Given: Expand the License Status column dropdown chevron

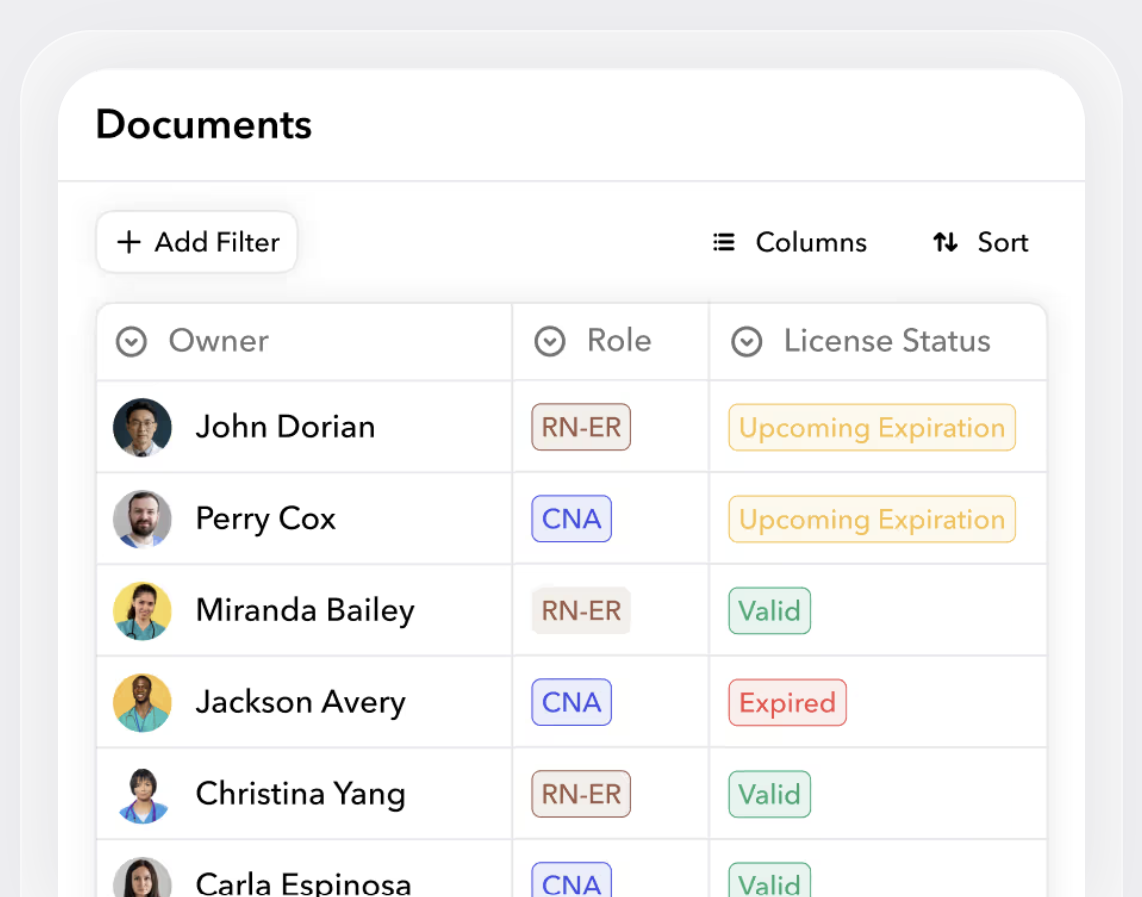Looking at the screenshot, I should click(x=747, y=341).
